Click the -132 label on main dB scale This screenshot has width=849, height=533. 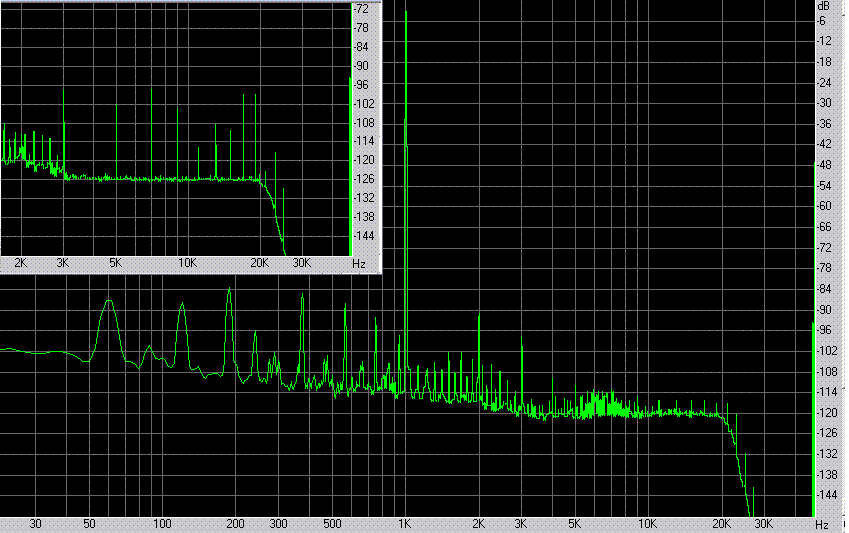click(x=827, y=454)
